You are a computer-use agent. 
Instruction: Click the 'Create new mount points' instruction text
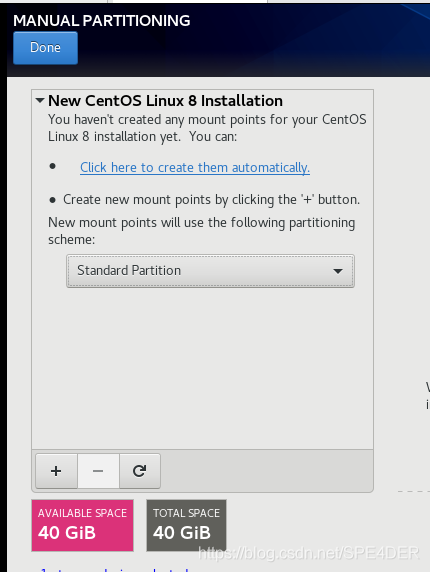click(211, 200)
